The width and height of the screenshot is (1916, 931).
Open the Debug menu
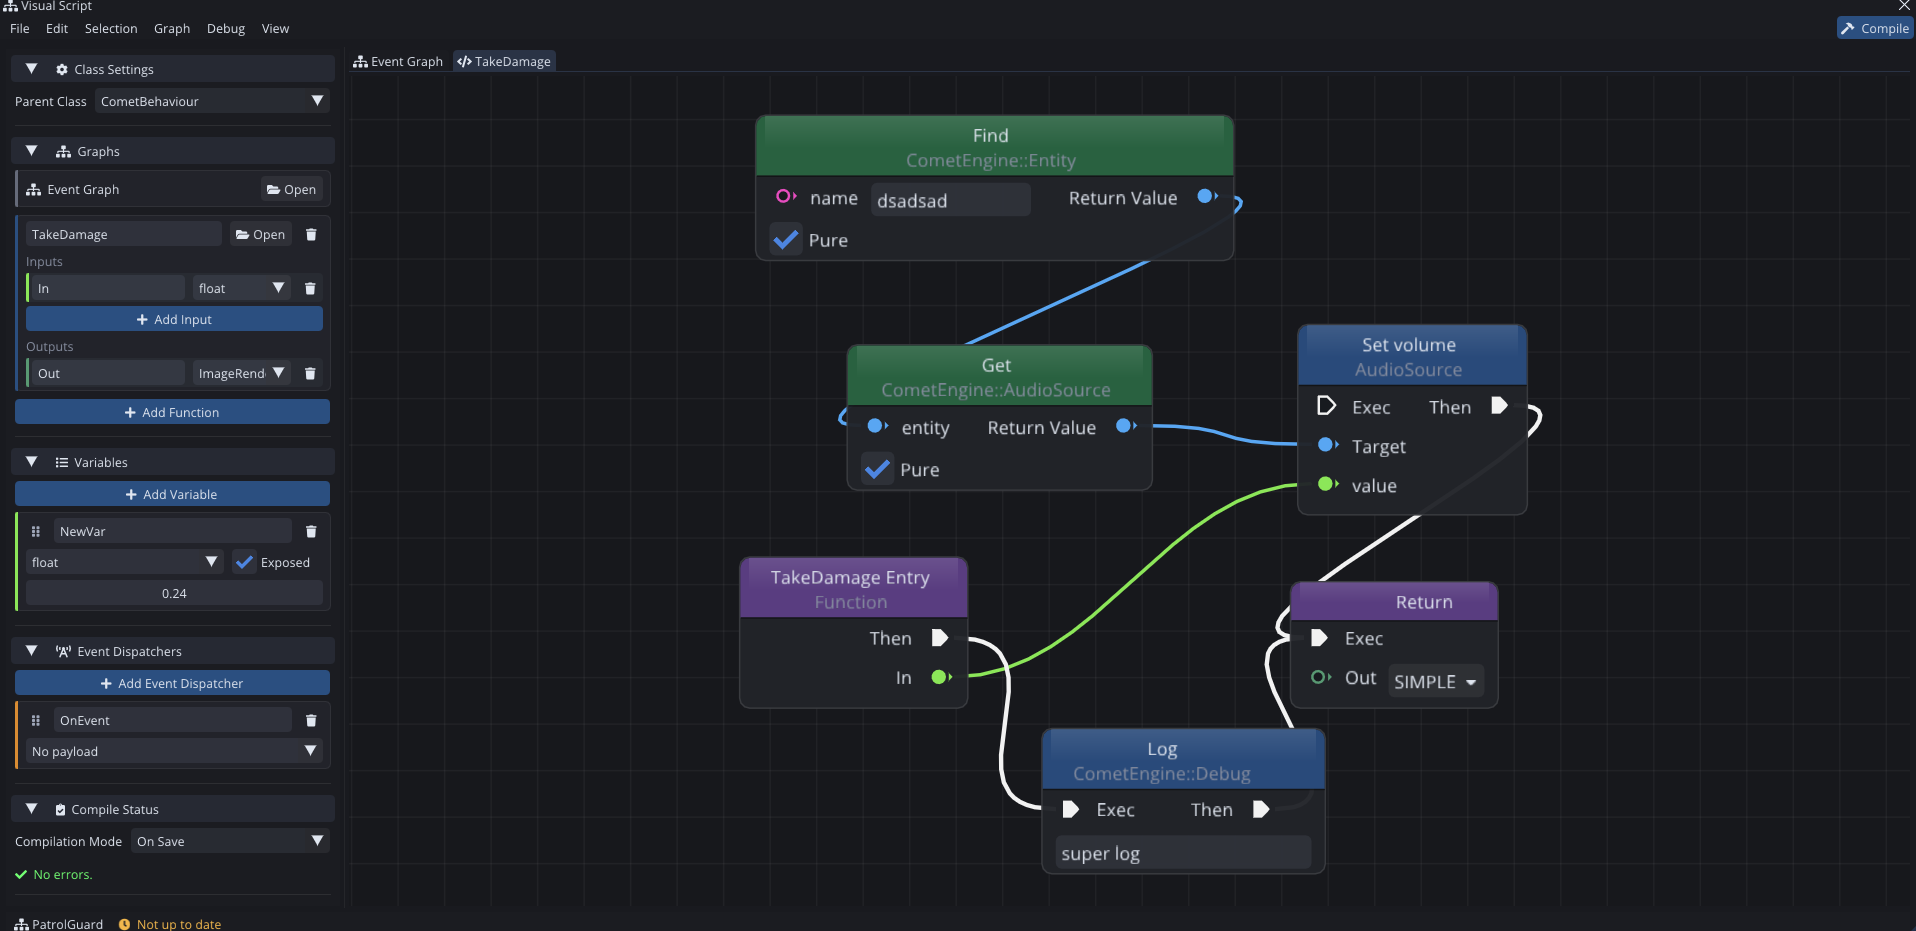click(x=226, y=28)
